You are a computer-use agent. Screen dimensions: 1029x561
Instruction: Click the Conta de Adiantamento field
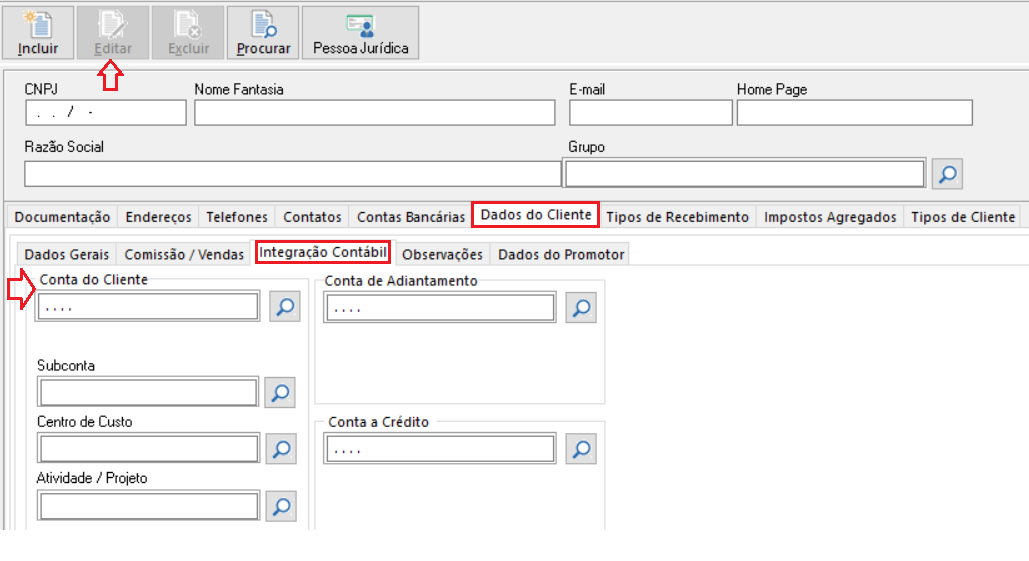coord(440,308)
